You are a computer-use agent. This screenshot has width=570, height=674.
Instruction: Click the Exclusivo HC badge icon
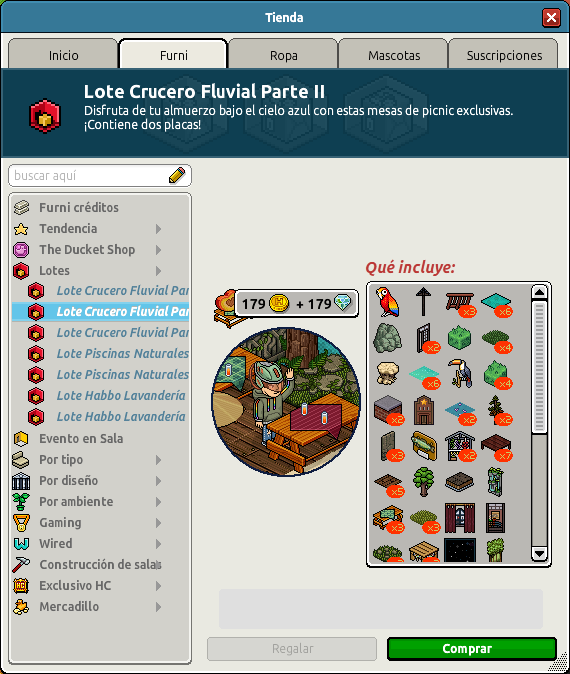21,585
